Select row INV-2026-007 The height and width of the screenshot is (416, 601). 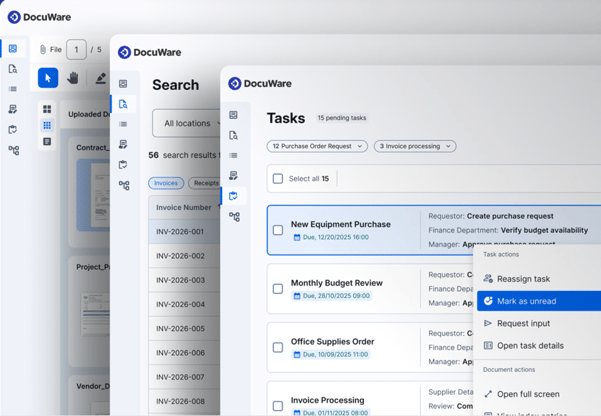point(184,377)
